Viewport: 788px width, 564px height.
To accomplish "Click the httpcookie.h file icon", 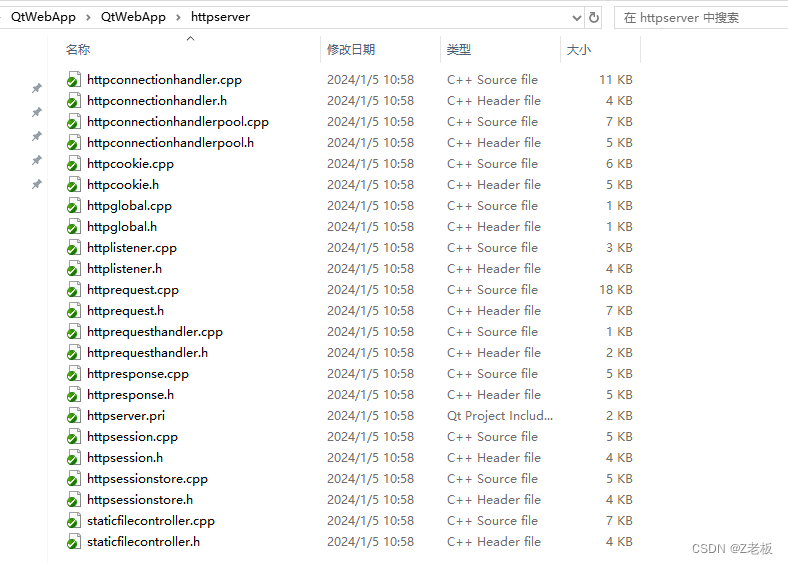I will pos(74,185).
